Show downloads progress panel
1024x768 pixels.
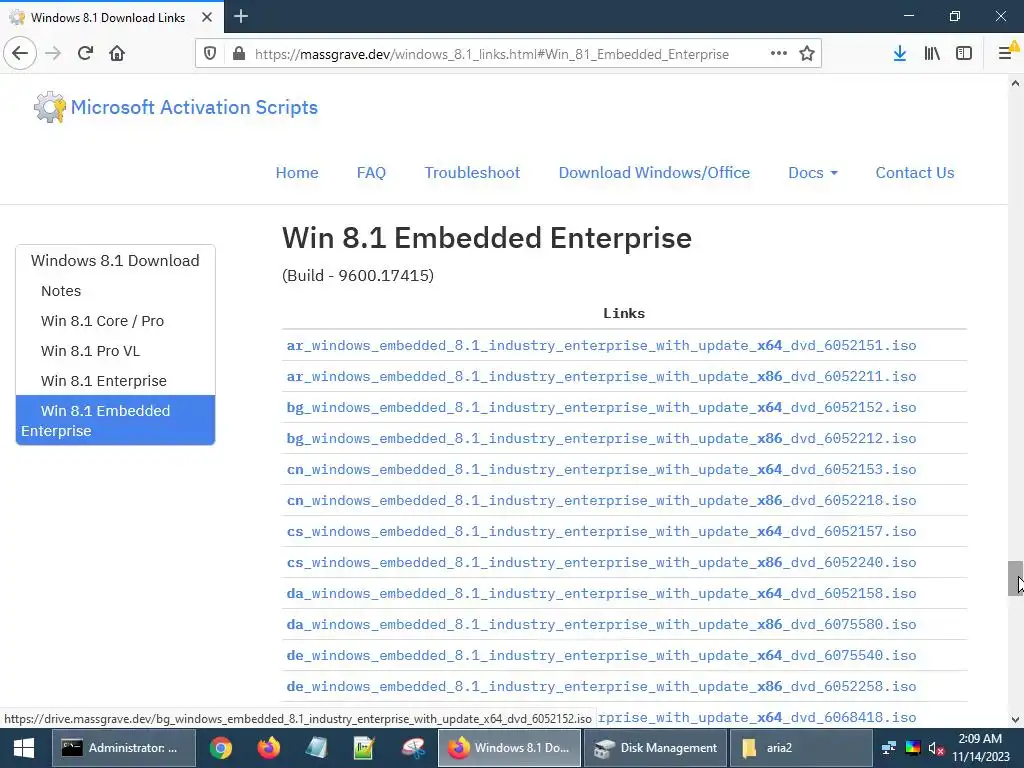coord(899,54)
